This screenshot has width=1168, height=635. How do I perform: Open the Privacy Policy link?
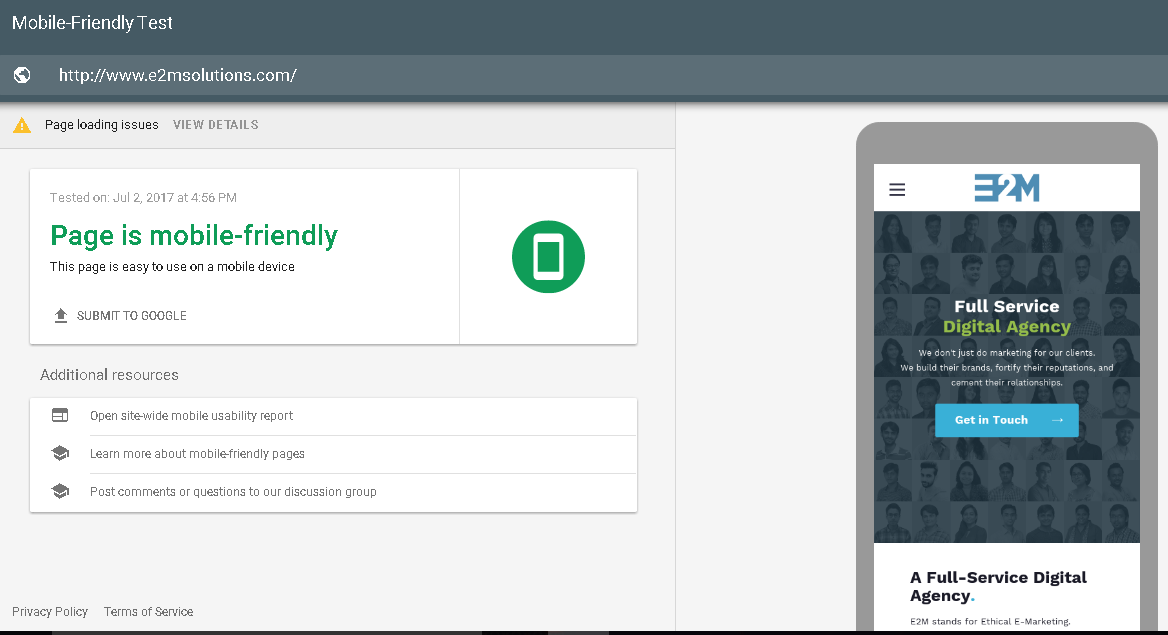click(50, 611)
